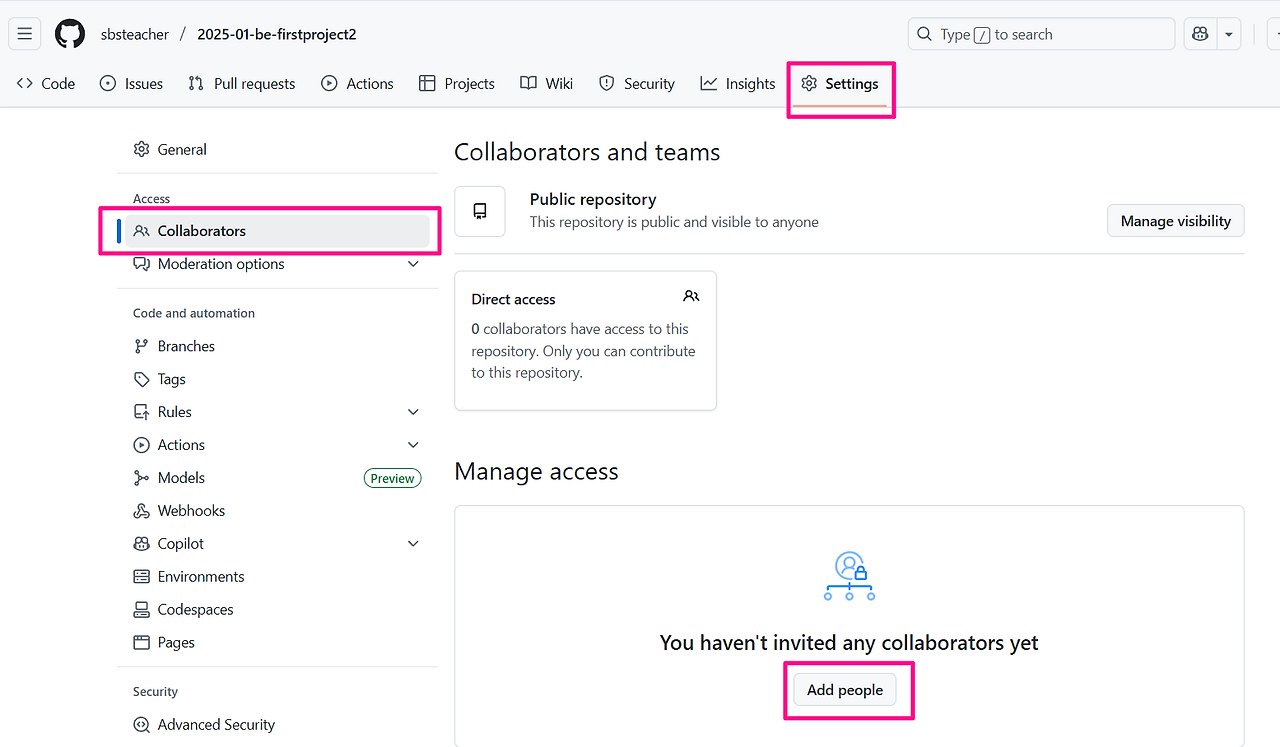Focus the 'Type / to search' box
The image size is (1280, 747).
point(1041,34)
